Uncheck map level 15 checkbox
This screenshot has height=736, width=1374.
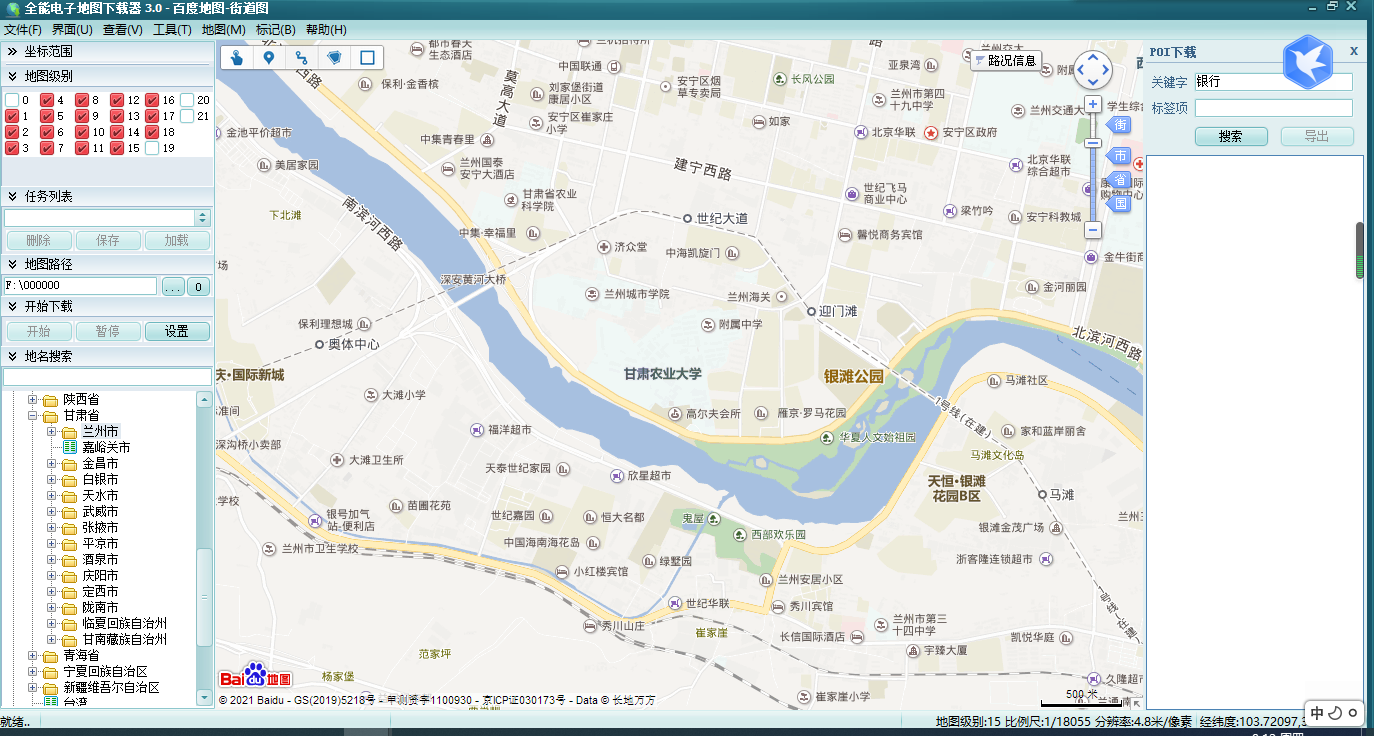tap(117, 148)
